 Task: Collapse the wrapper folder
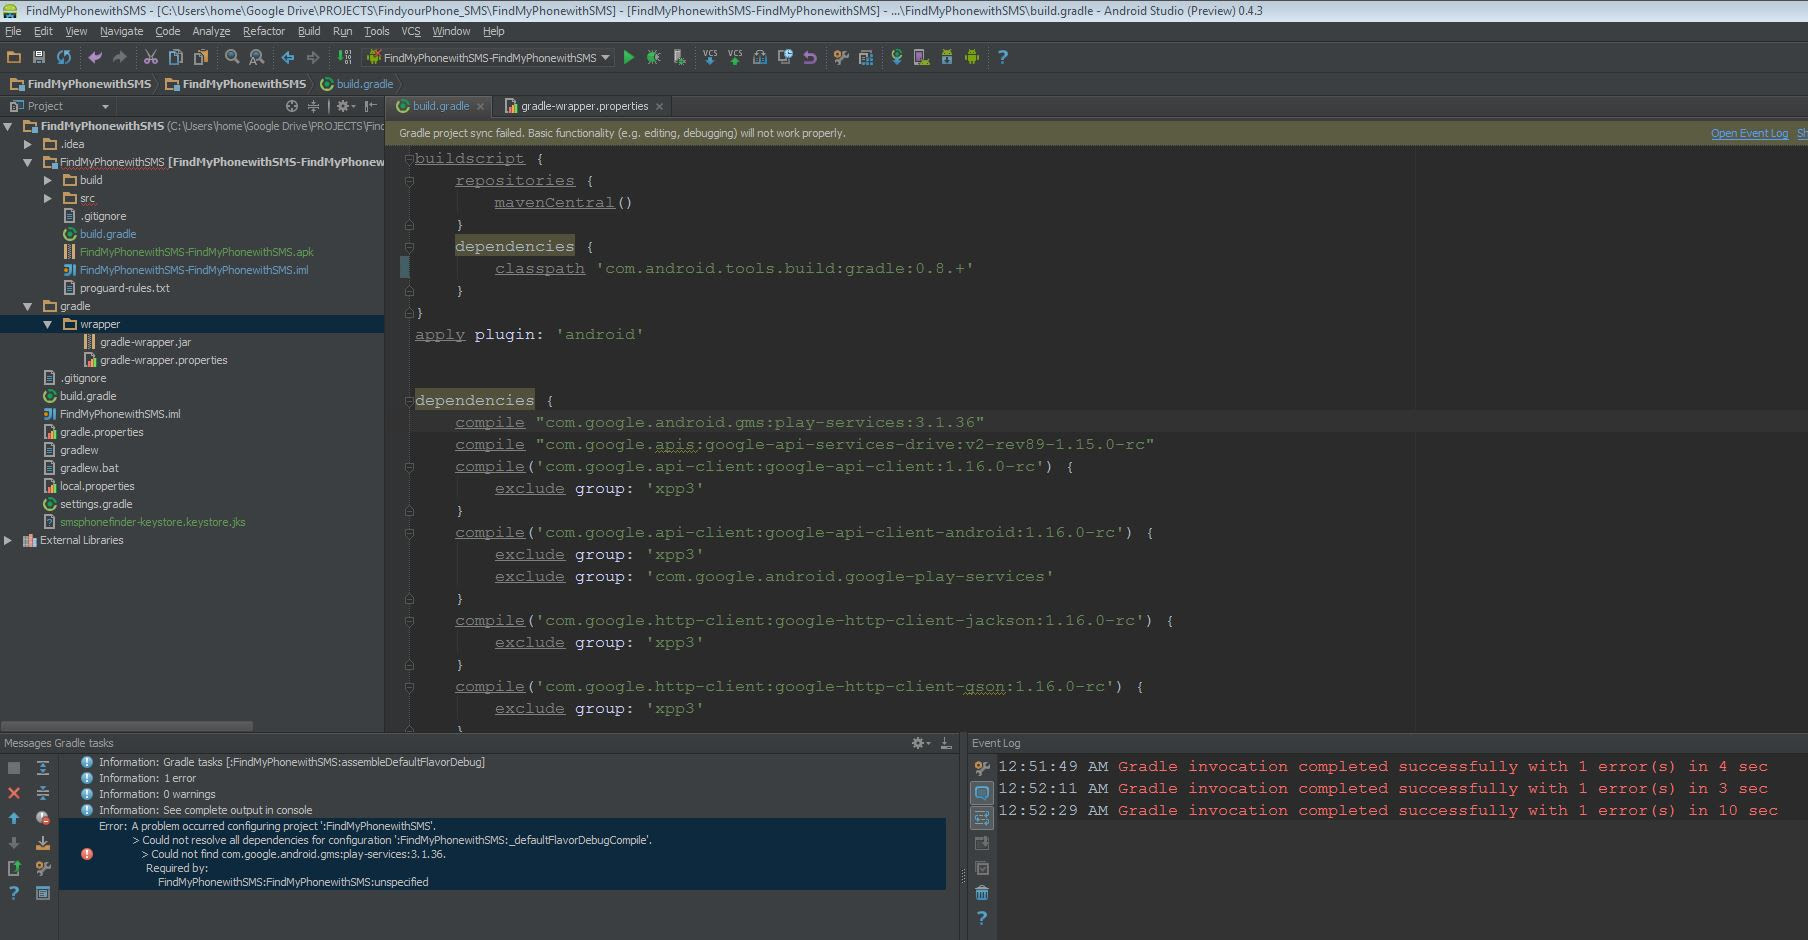(48, 324)
